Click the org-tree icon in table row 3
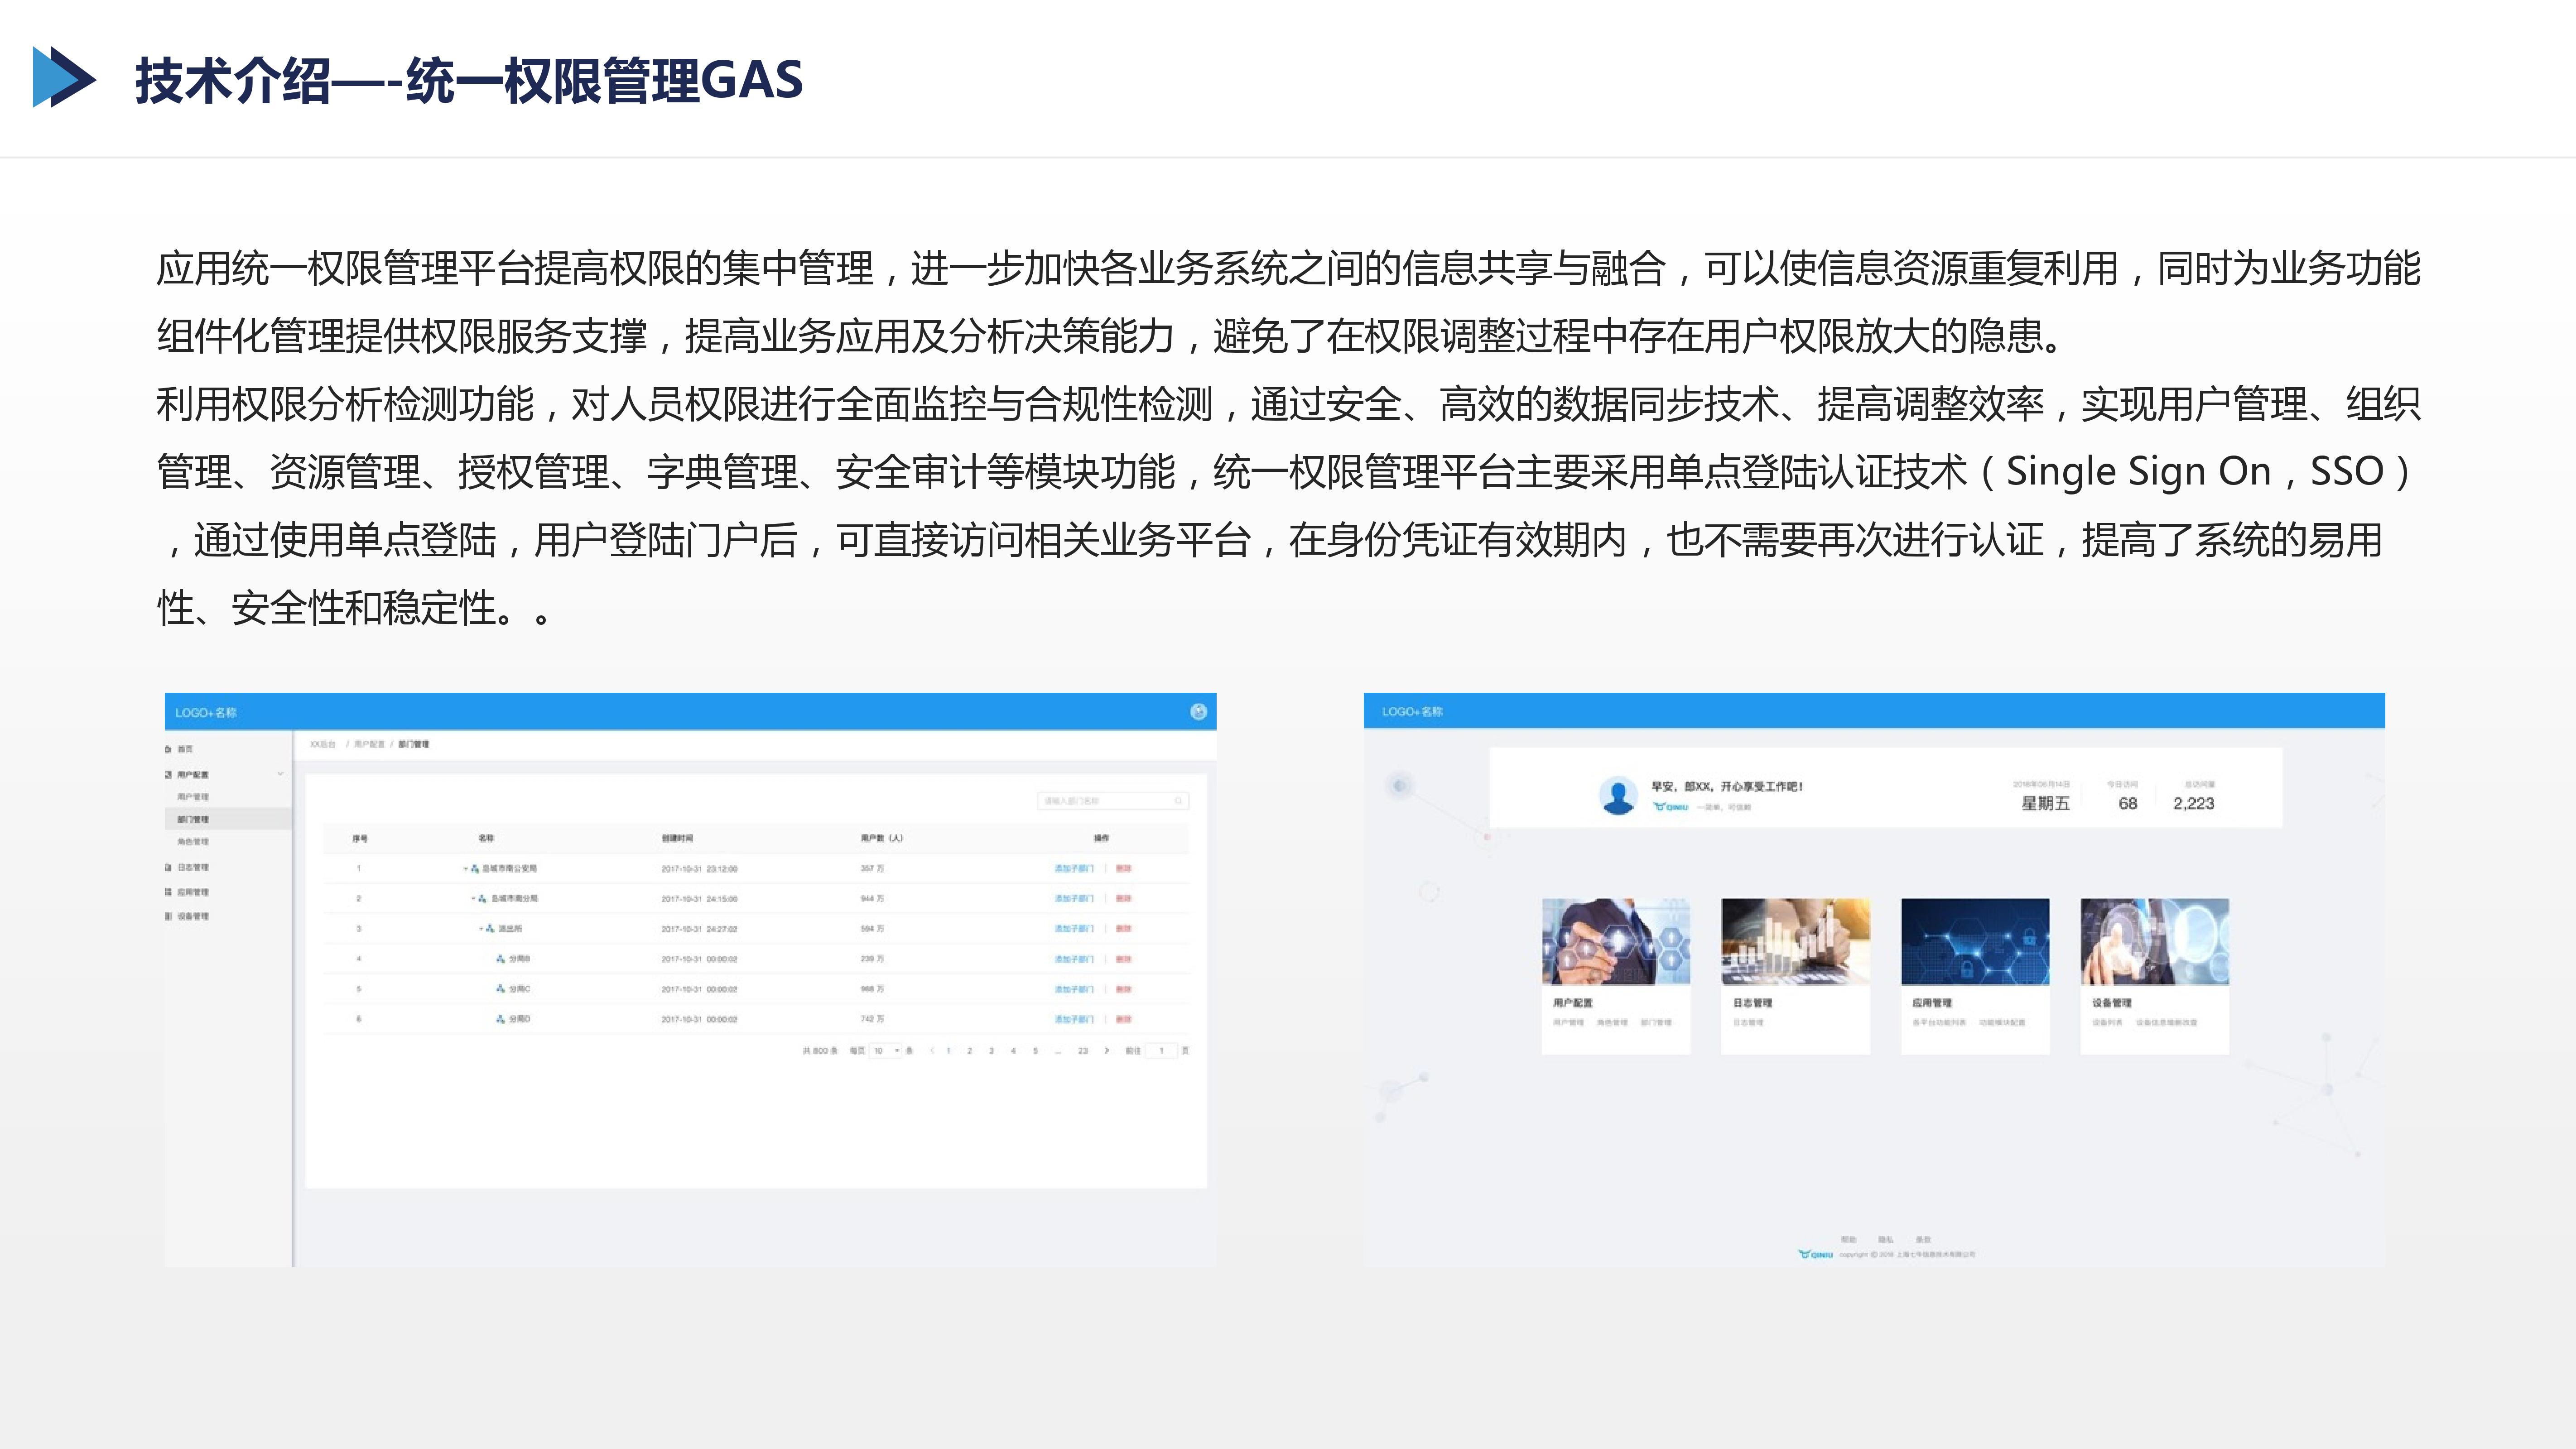This screenshot has height=1449, width=2576. tap(490, 929)
